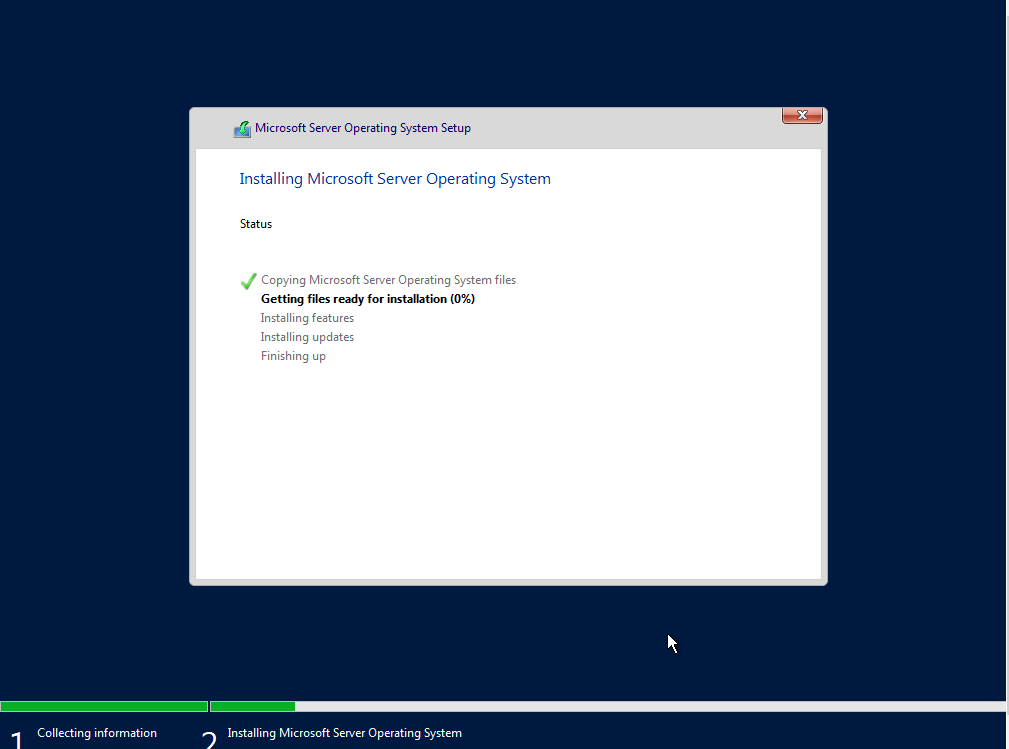Click 'Getting files ready for installation (0%)'
Screen dimensions: 1009x749
[367, 299]
